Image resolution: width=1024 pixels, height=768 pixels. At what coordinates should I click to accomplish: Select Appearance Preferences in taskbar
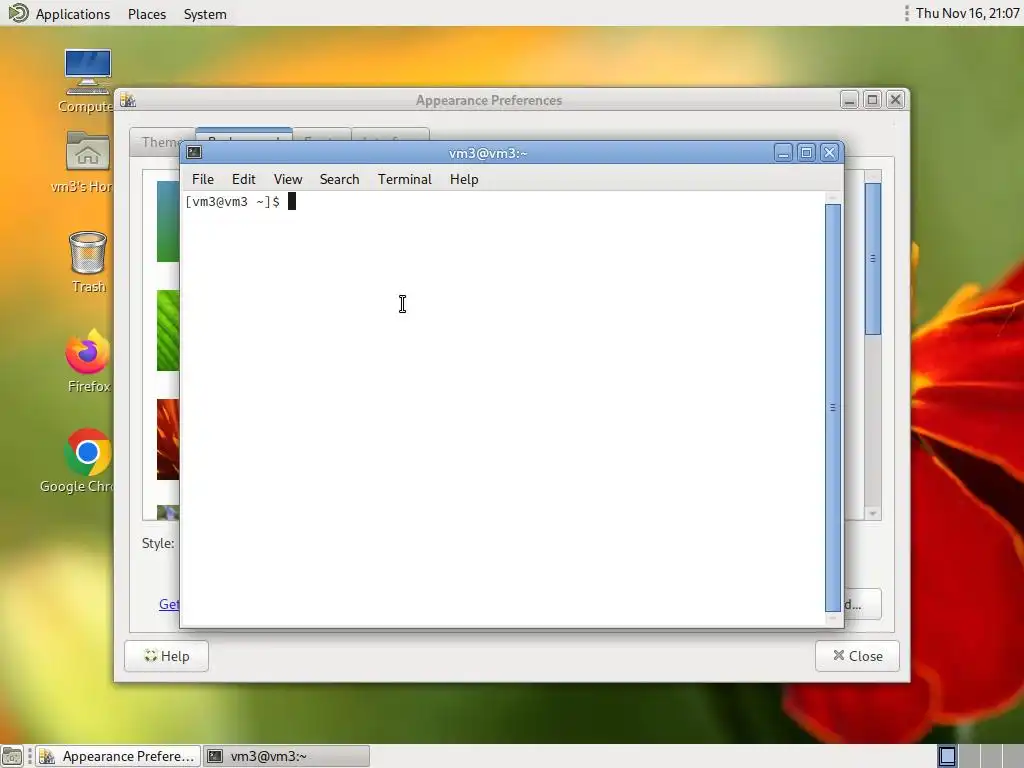[x=118, y=756]
